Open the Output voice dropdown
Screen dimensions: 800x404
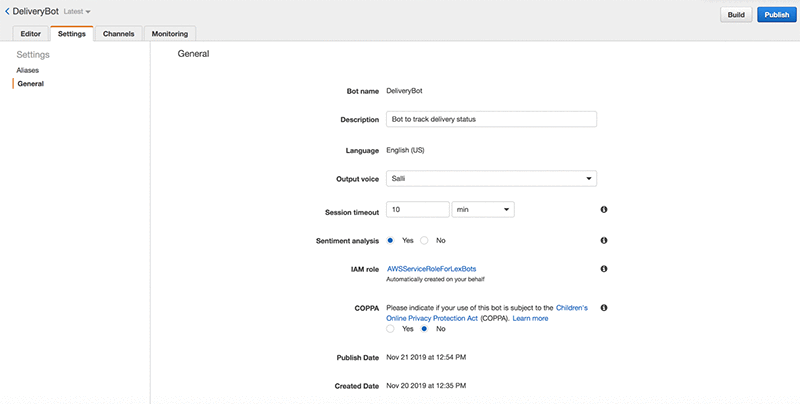coord(490,179)
